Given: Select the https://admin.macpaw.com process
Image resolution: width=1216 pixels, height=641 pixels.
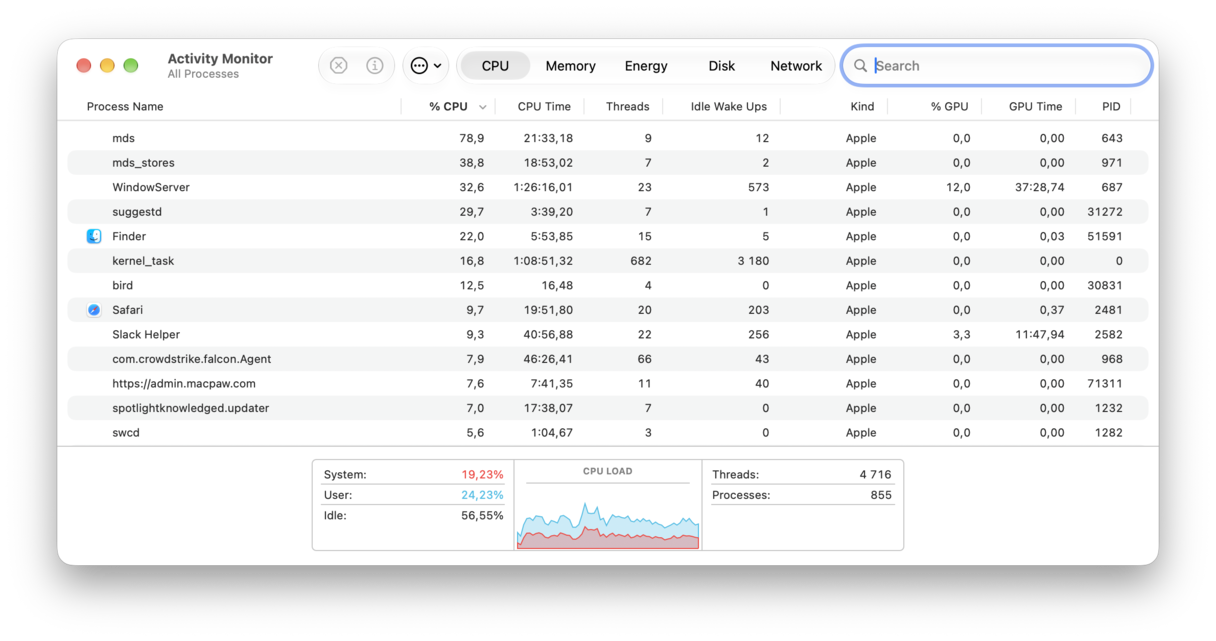Looking at the screenshot, I should point(184,384).
